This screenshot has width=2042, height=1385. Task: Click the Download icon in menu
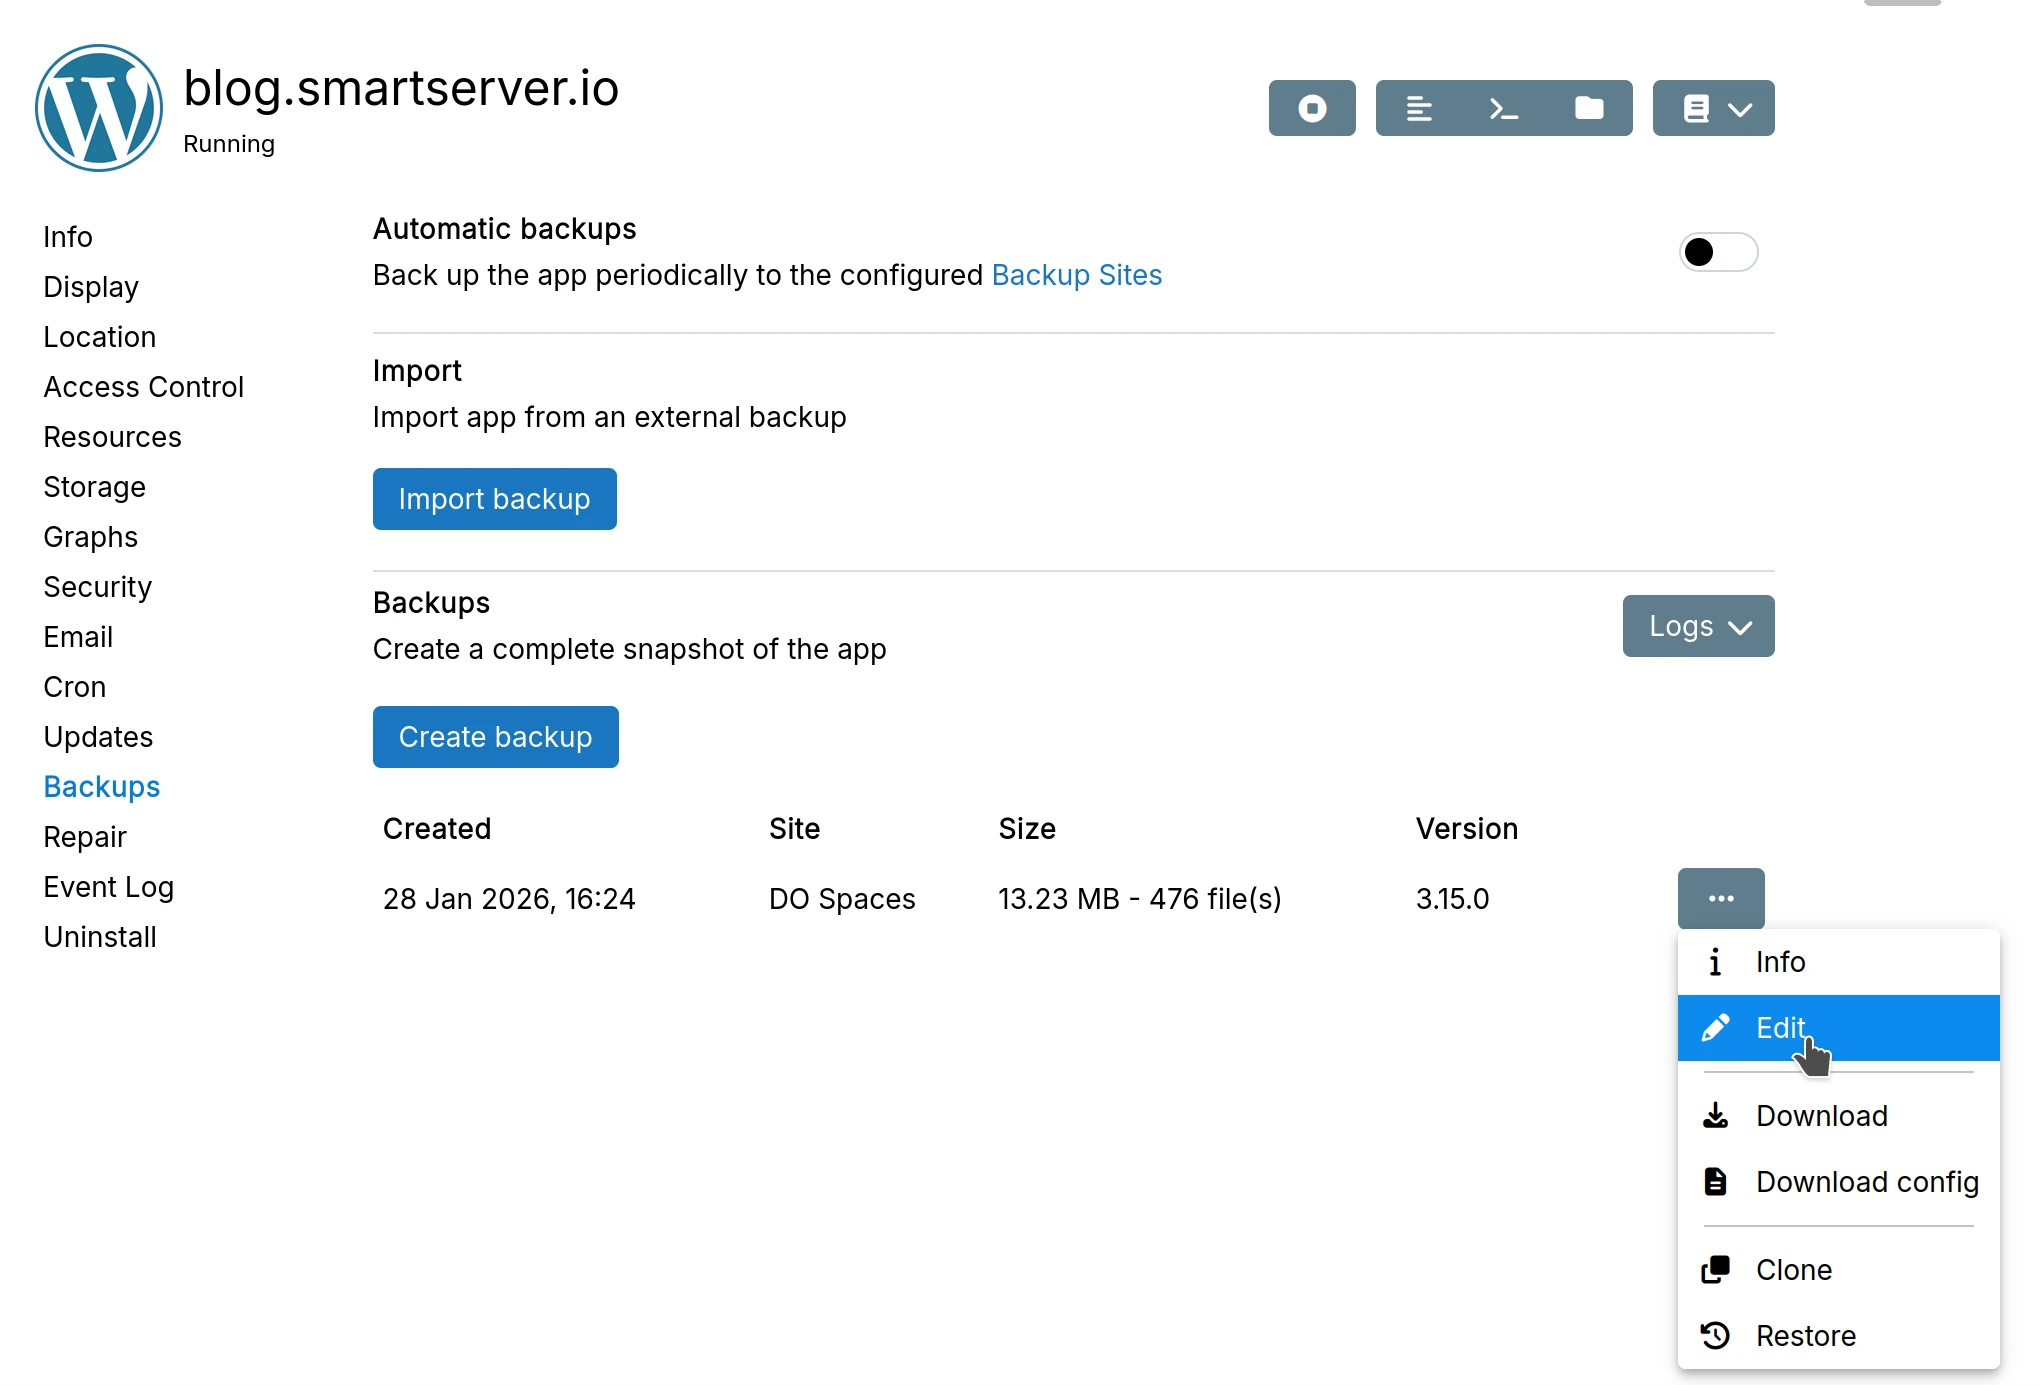1715,1115
